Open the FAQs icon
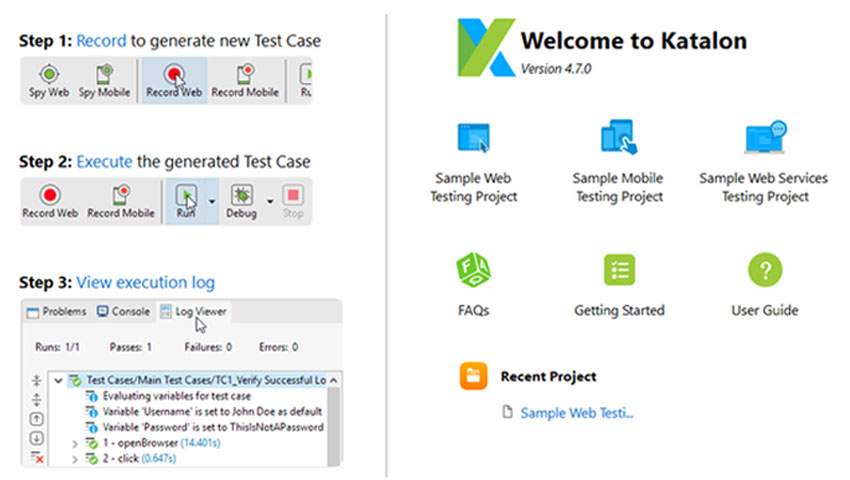Screen dimensions: 850x480 473,270
